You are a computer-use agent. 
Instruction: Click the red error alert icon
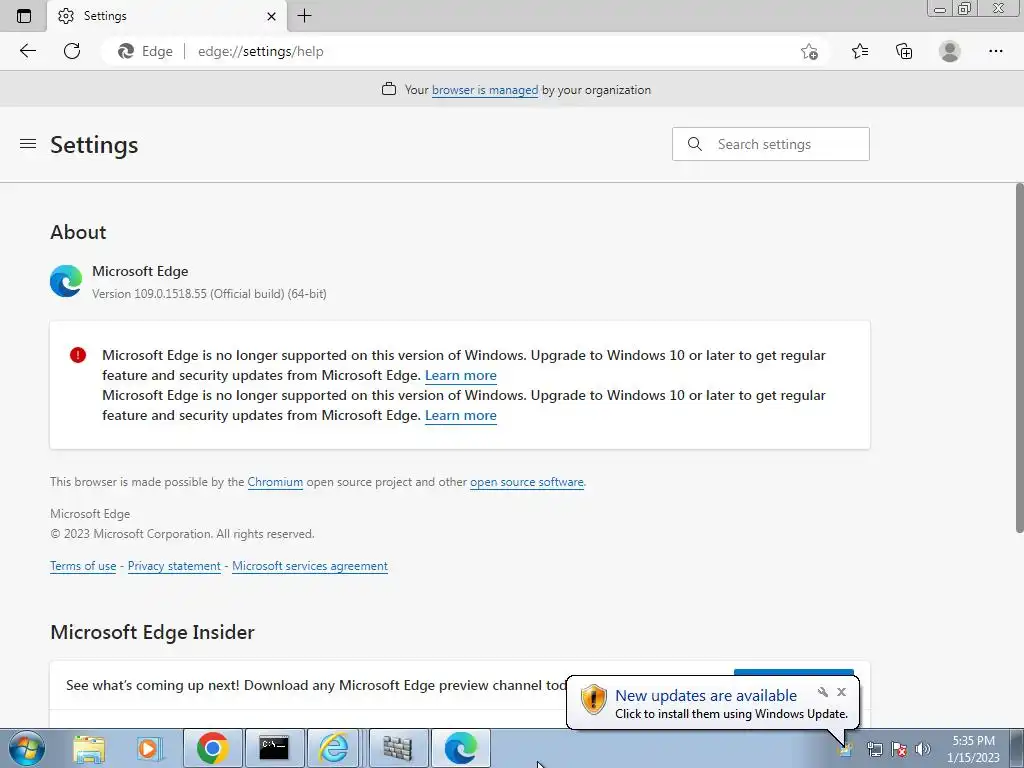78,355
